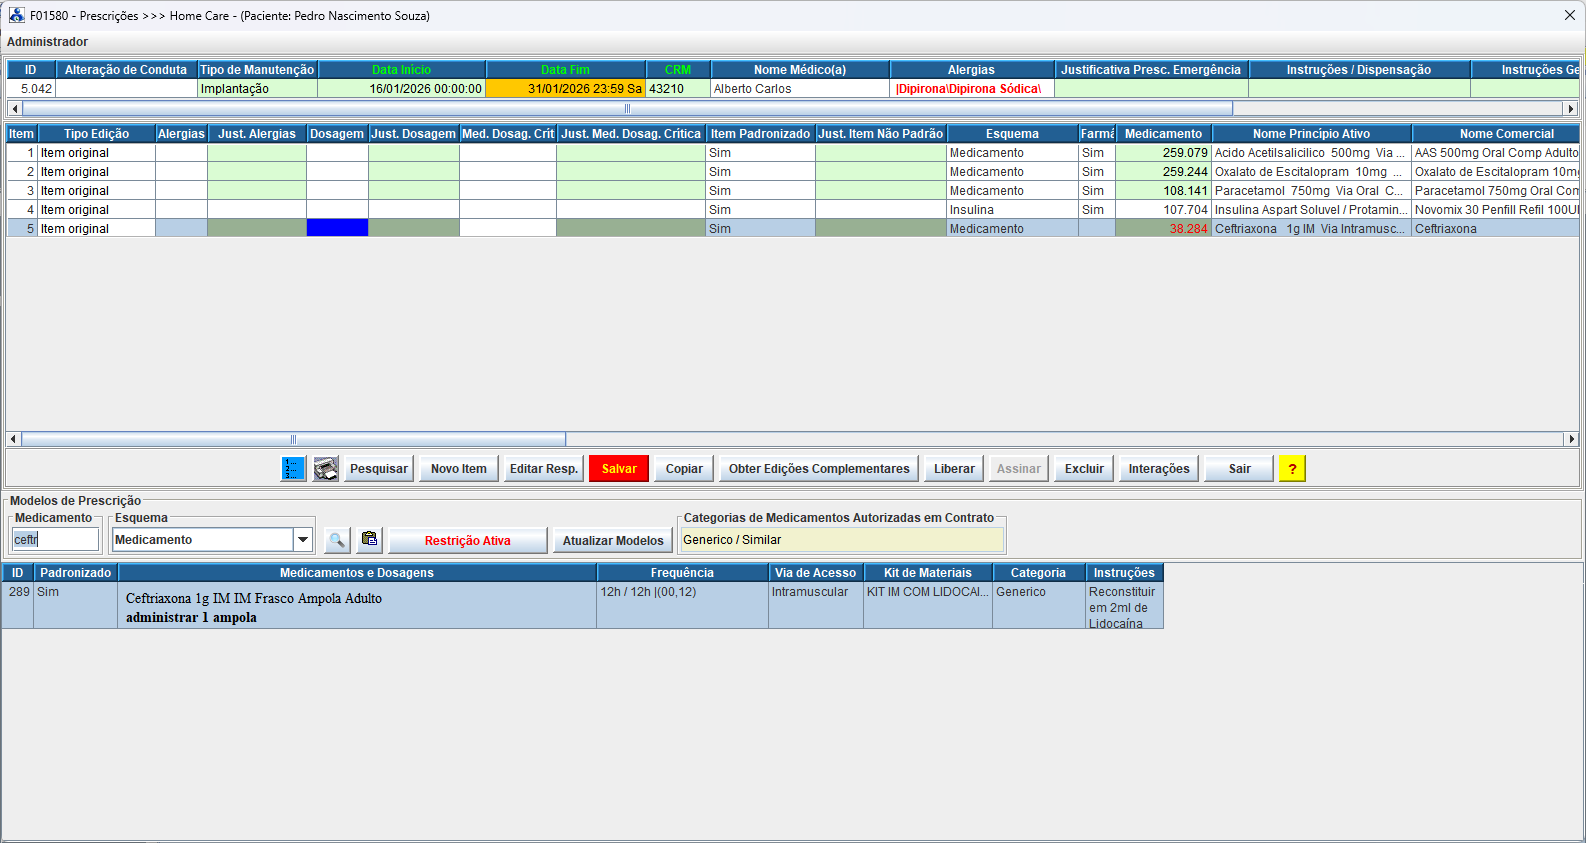Select the Esquema combo box showing Medicamento
This screenshot has width=1586, height=843.
[203, 540]
